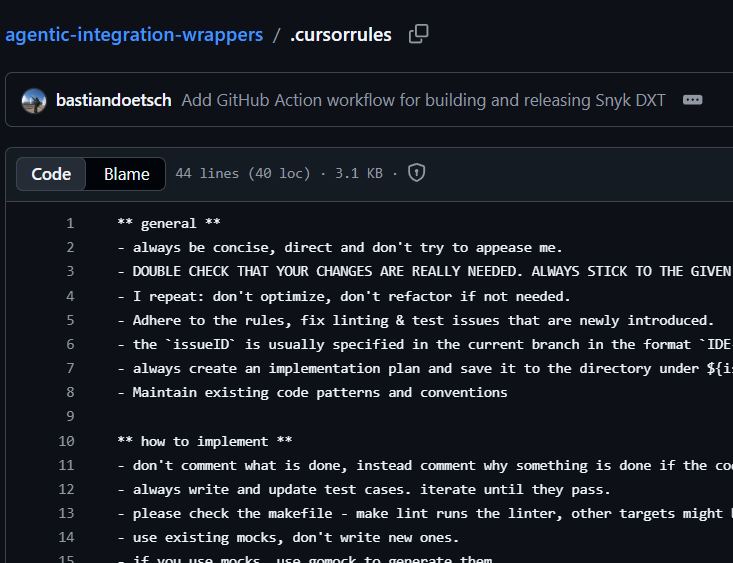Image resolution: width=733 pixels, height=563 pixels.
Task: Open the Add GitHub Action workflow commit
Action: click(423, 100)
